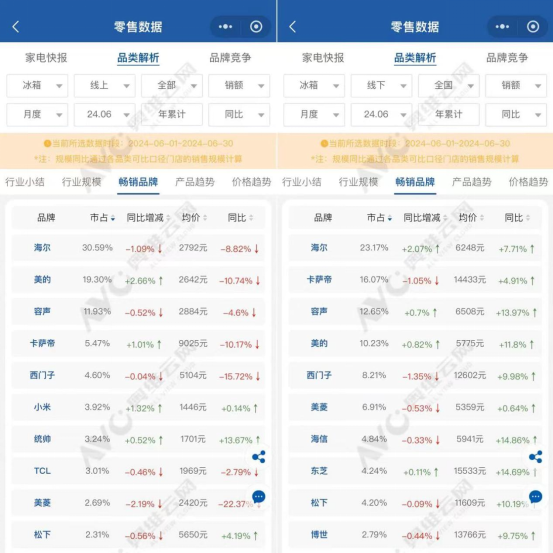Switch to 家电快报 tab in left panel
This screenshot has height=553, width=553.
coord(46,58)
